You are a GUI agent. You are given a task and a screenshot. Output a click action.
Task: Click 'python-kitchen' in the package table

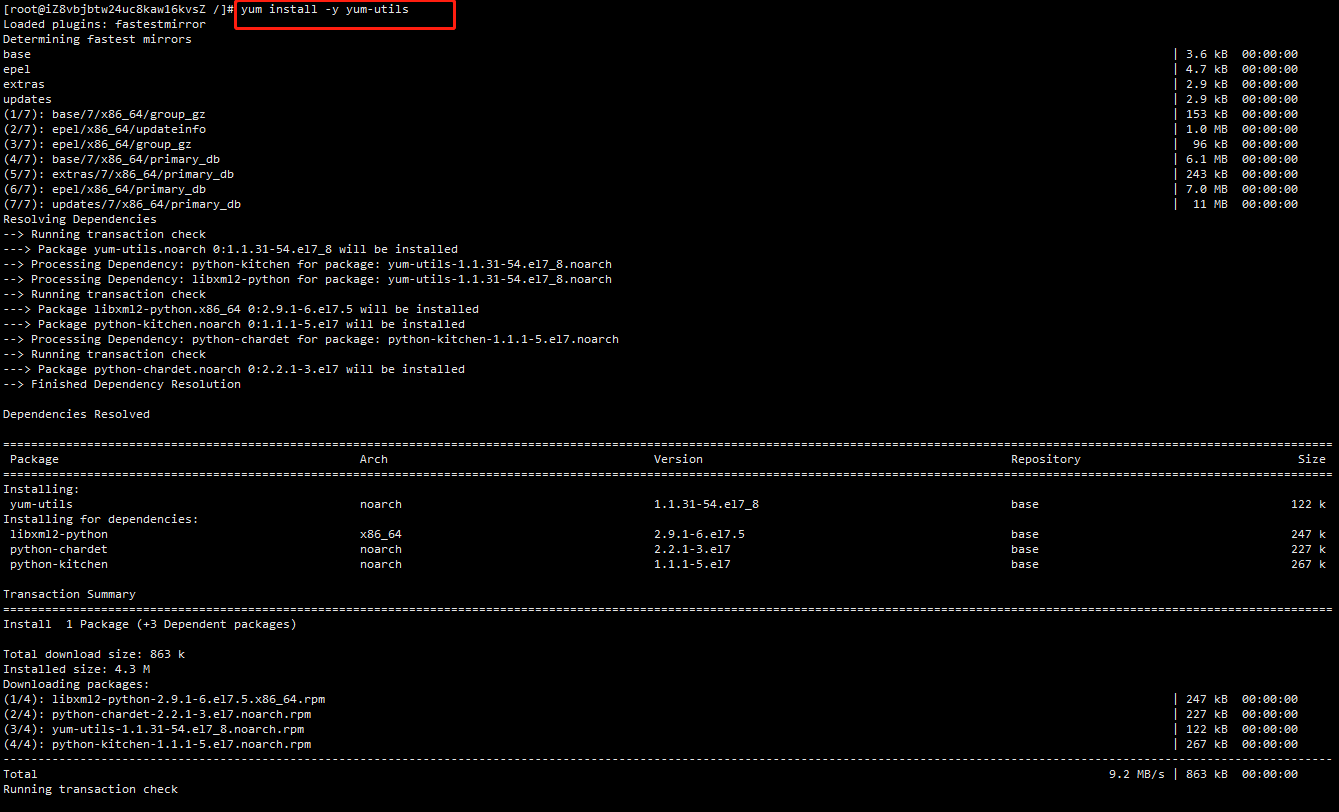59,564
